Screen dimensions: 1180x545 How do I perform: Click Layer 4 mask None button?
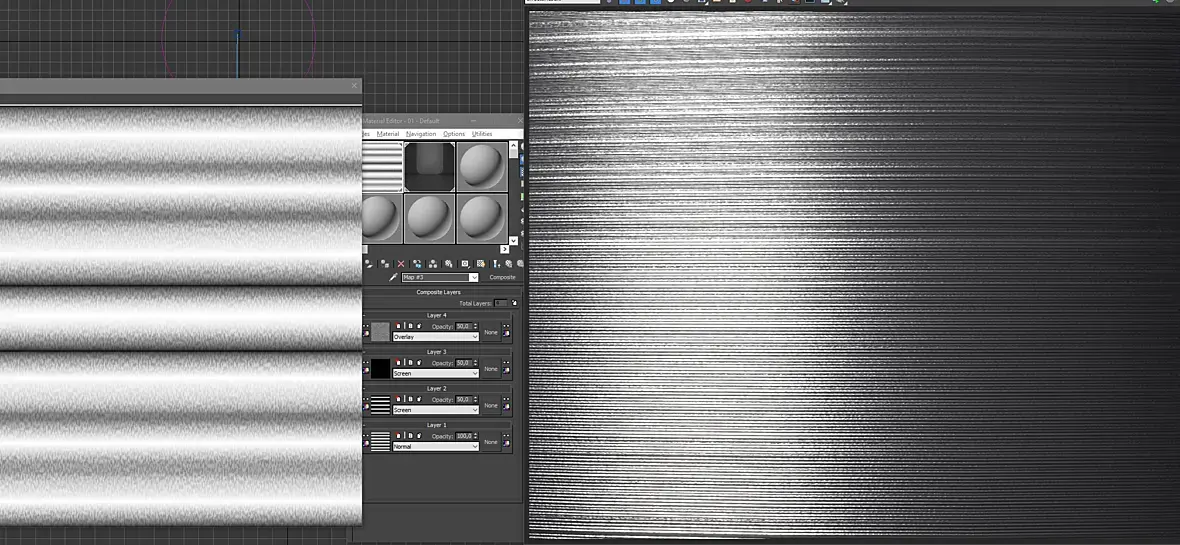pos(491,332)
